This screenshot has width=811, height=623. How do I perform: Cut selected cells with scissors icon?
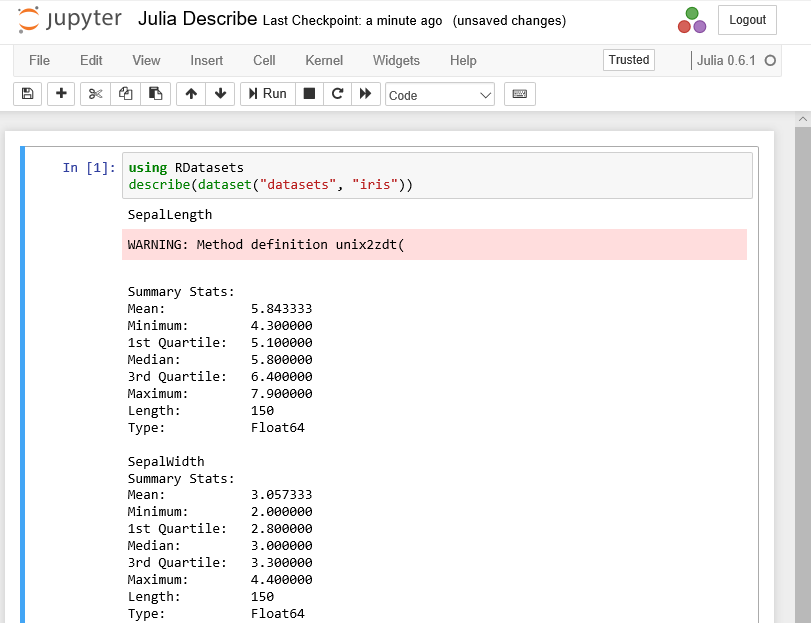tap(95, 94)
